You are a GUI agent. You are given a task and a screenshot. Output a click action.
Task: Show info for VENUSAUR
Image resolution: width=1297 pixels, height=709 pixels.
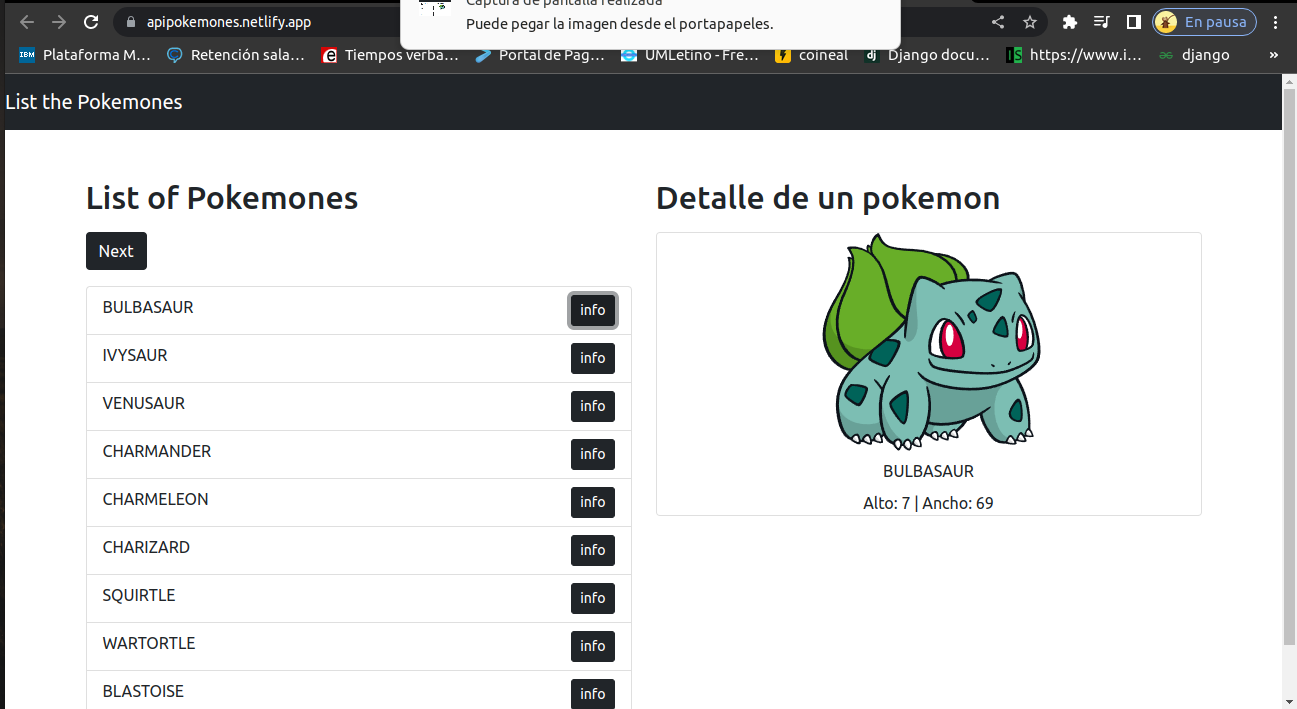[x=593, y=406]
